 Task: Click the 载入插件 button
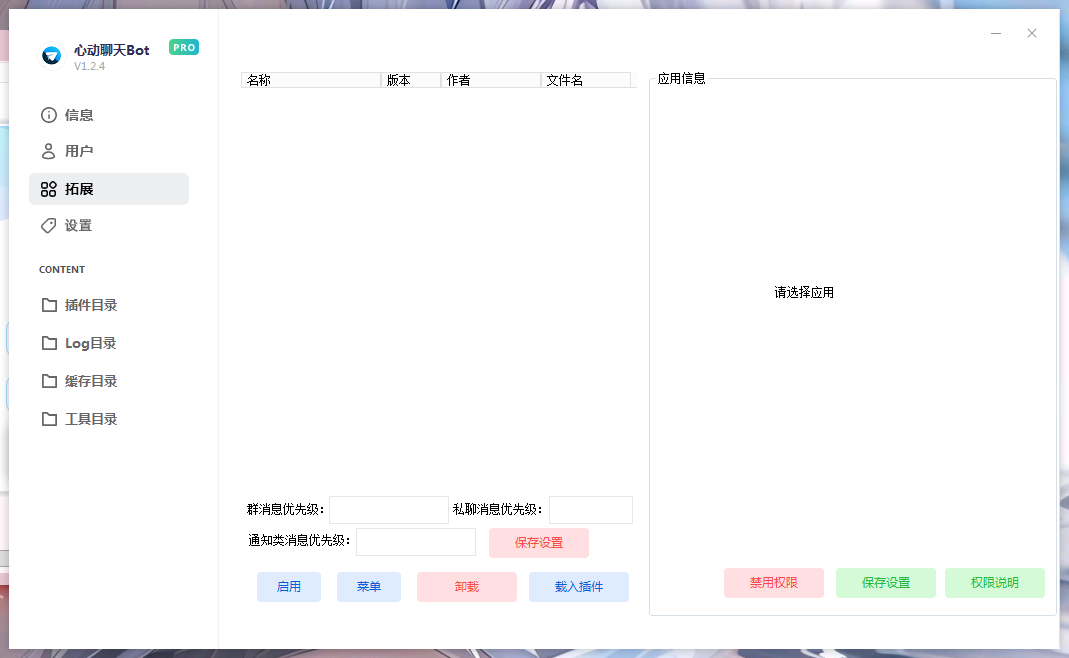[x=579, y=587]
